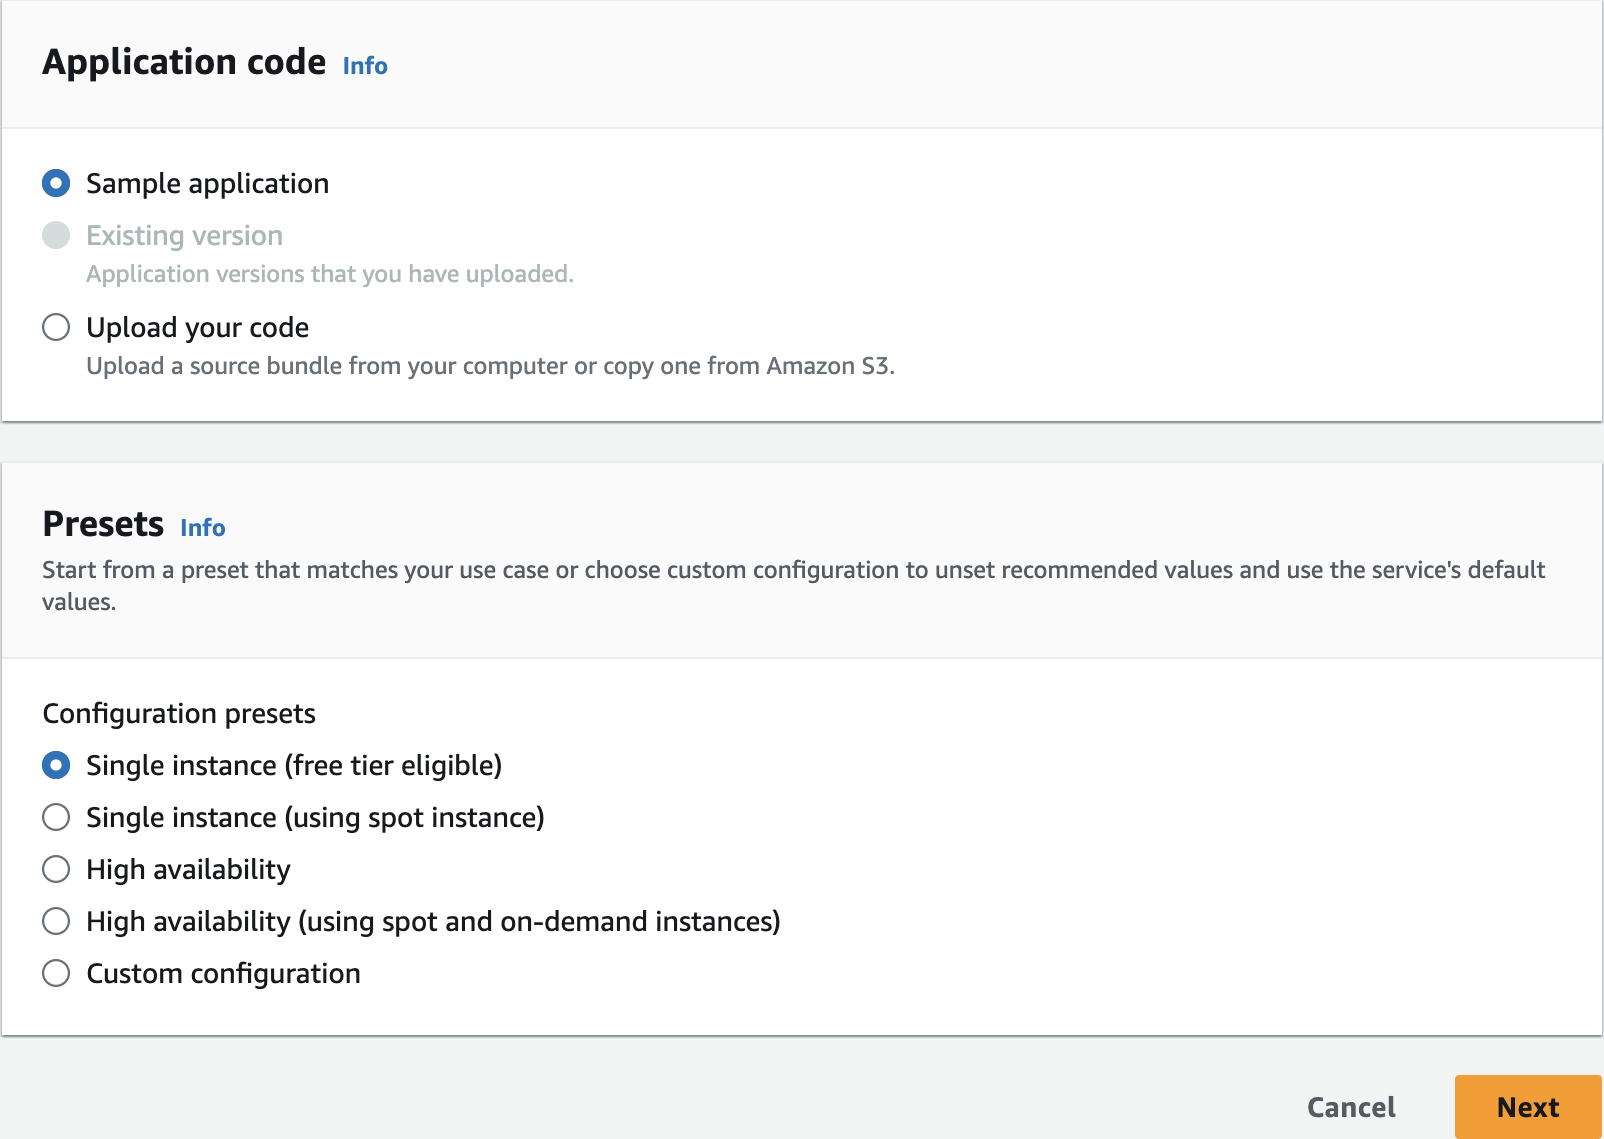Choose Single instance (using spot instance) radio
This screenshot has height=1139, width=1604.
pos(56,817)
